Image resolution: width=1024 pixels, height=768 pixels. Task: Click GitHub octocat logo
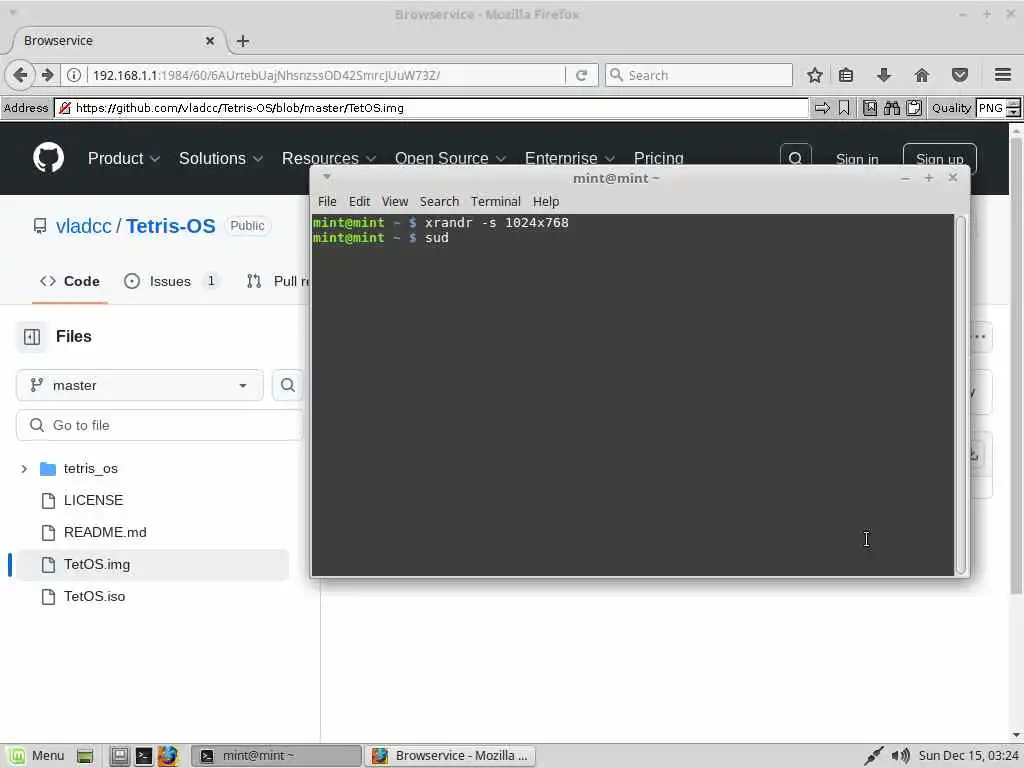tap(48, 157)
